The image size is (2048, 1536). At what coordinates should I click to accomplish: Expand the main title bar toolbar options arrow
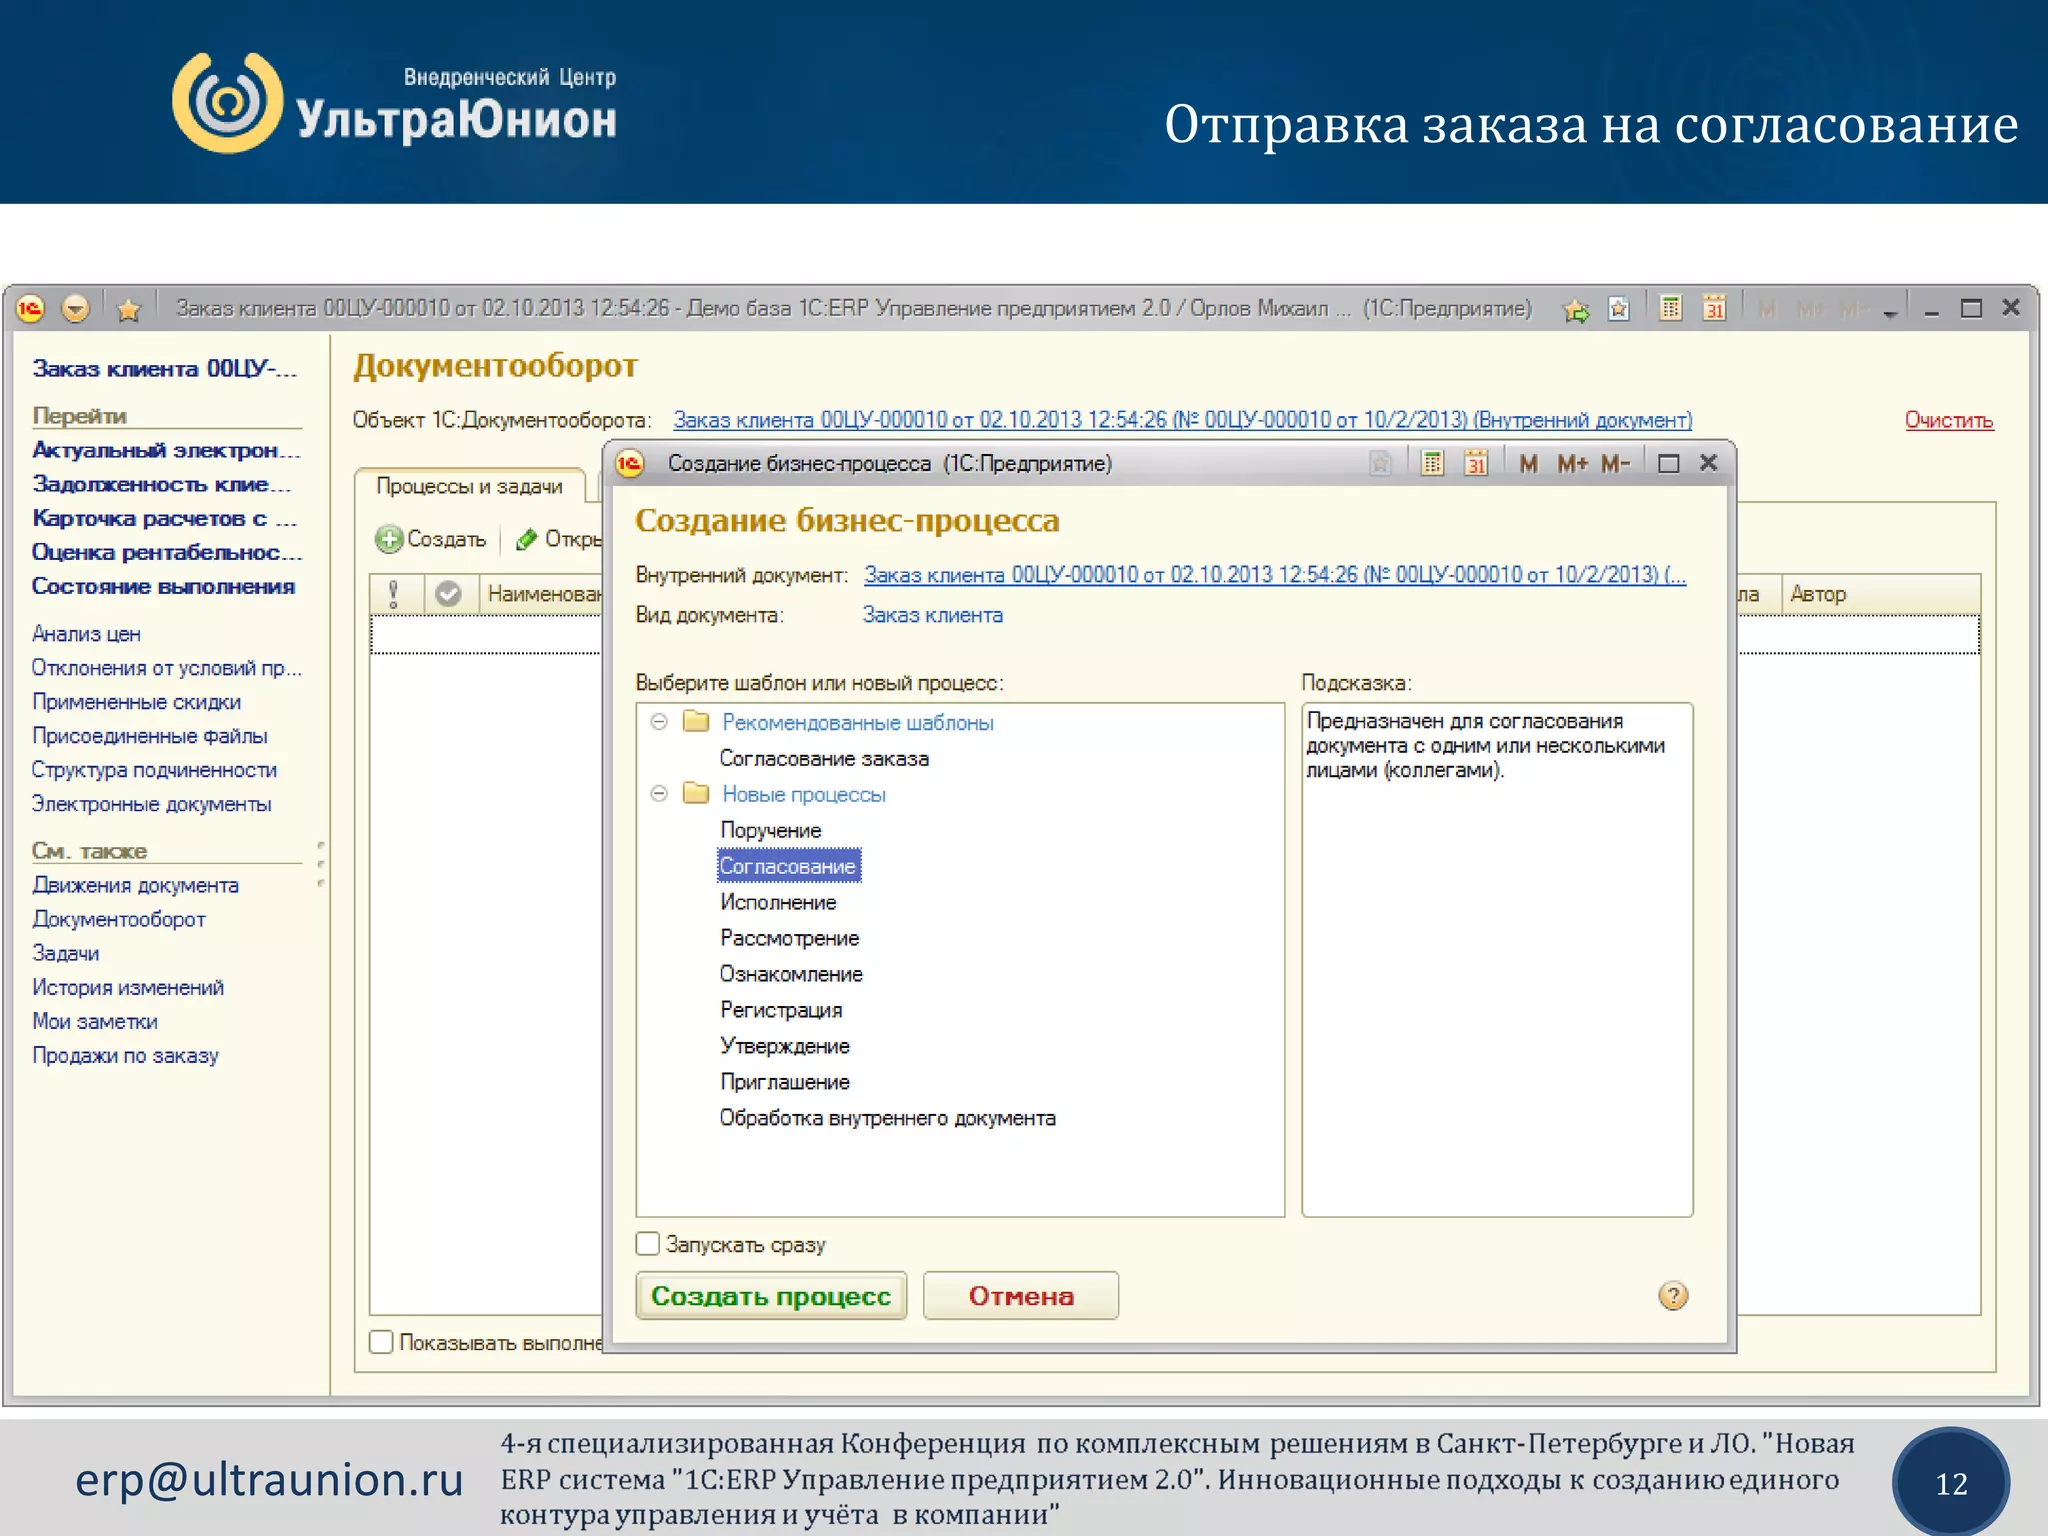point(1890,314)
